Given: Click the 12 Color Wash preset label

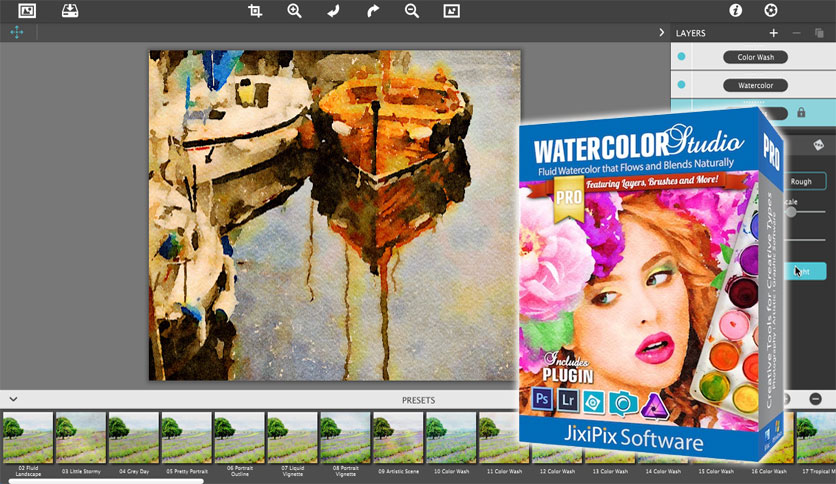Looking at the screenshot, I should coord(557,471).
